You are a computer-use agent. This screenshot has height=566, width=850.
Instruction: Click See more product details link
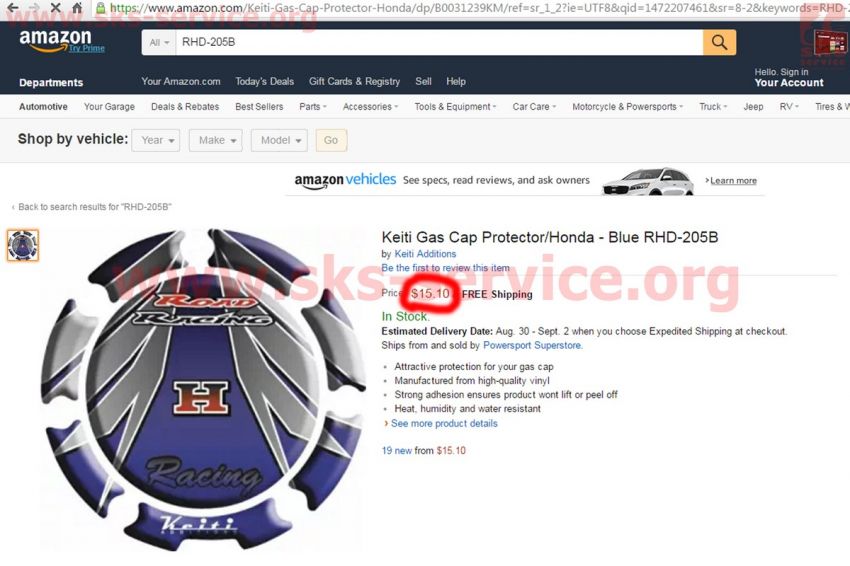(444, 423)
